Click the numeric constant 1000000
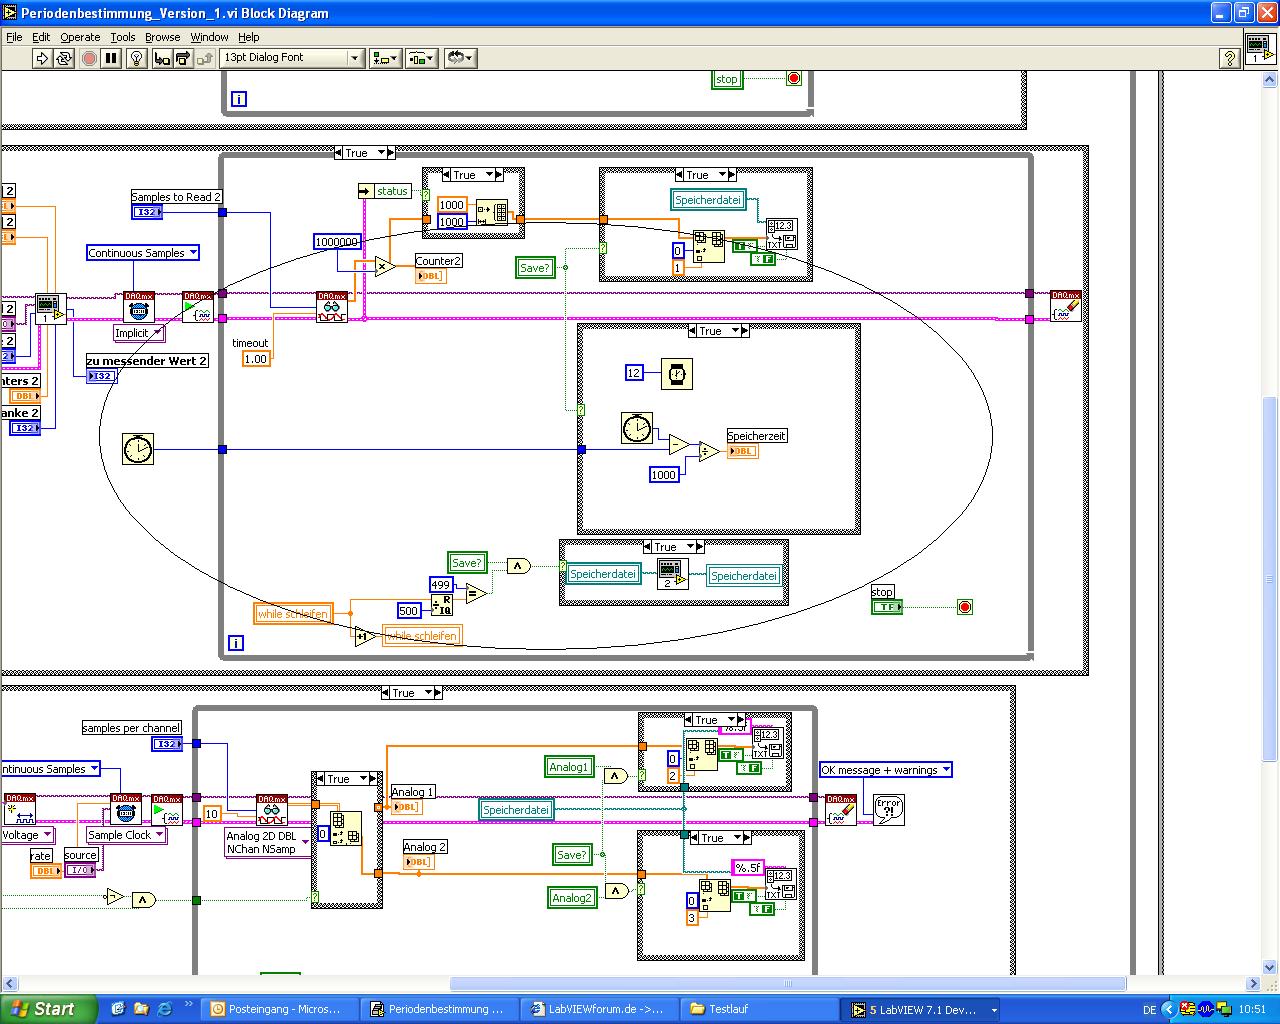Image resolution: width=1280 pixels, height=1024 pixels. [337, 242]
